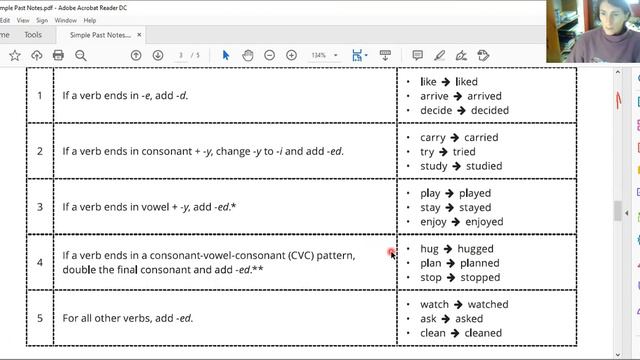This screenshot has width=640, height=360.
Task: Click the text 'If a verb ends in -e, add -d.'
Action: point(125,96)
